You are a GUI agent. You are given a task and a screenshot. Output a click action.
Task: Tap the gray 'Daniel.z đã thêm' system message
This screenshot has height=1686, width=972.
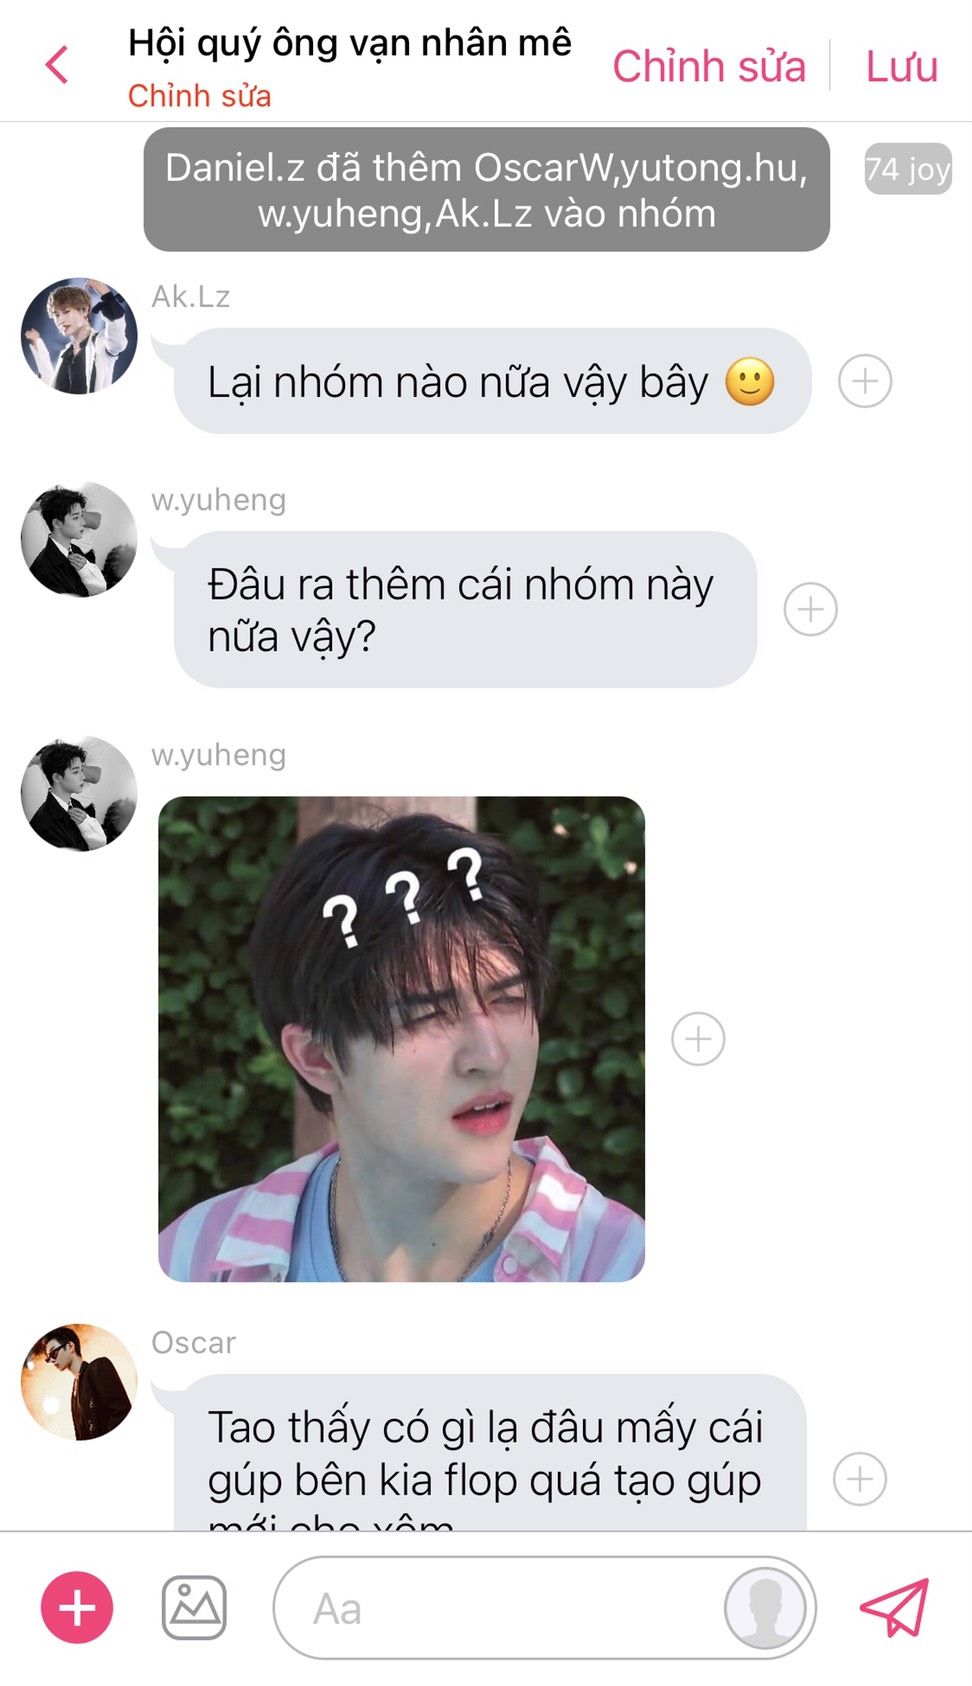pyautogui.click(x=487, y=190)
